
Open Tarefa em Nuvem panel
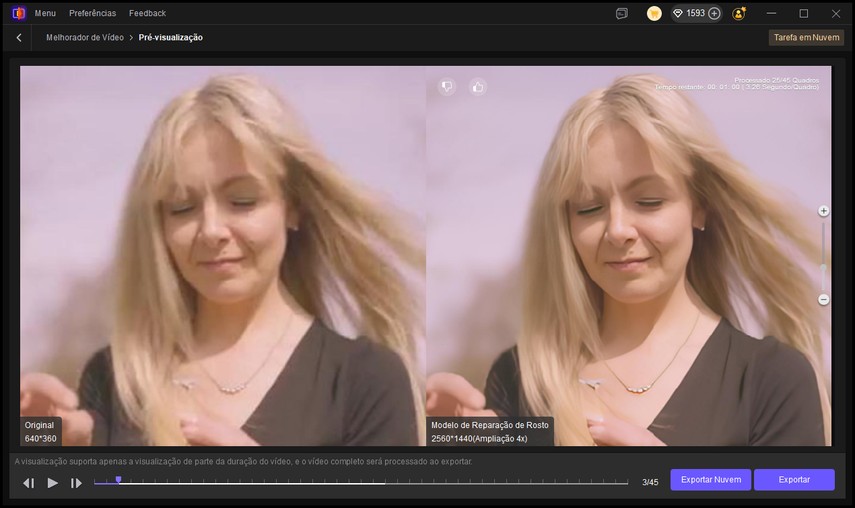point(805,37)
